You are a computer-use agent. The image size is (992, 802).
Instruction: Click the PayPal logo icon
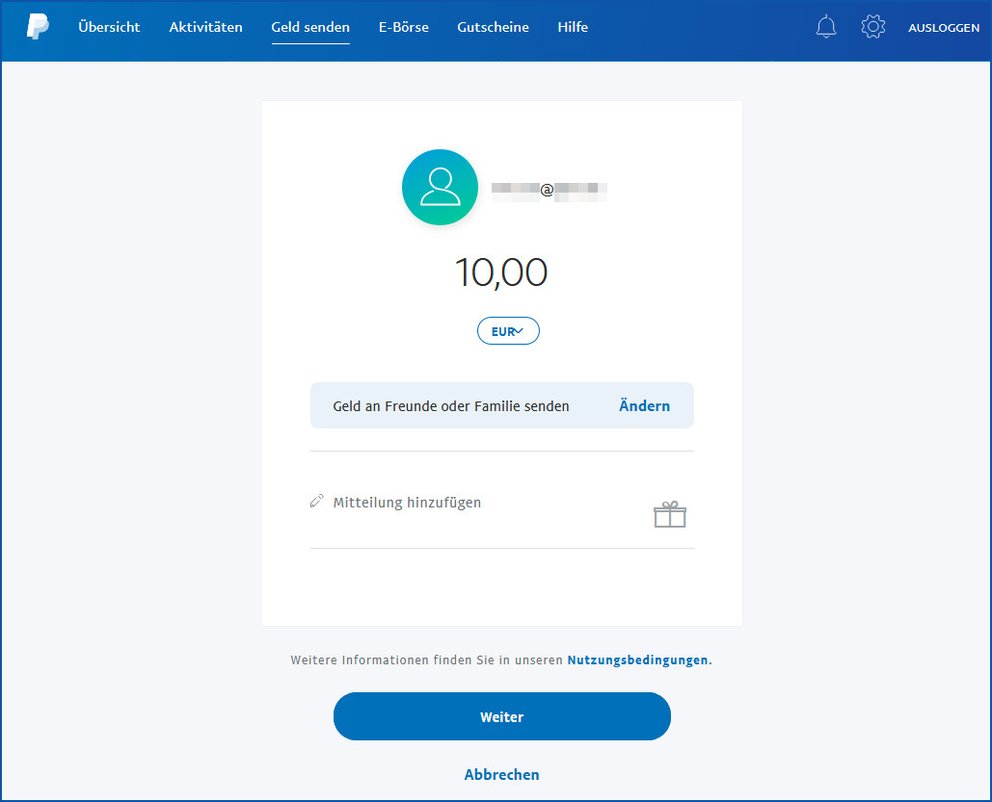(x=37, y=27)
